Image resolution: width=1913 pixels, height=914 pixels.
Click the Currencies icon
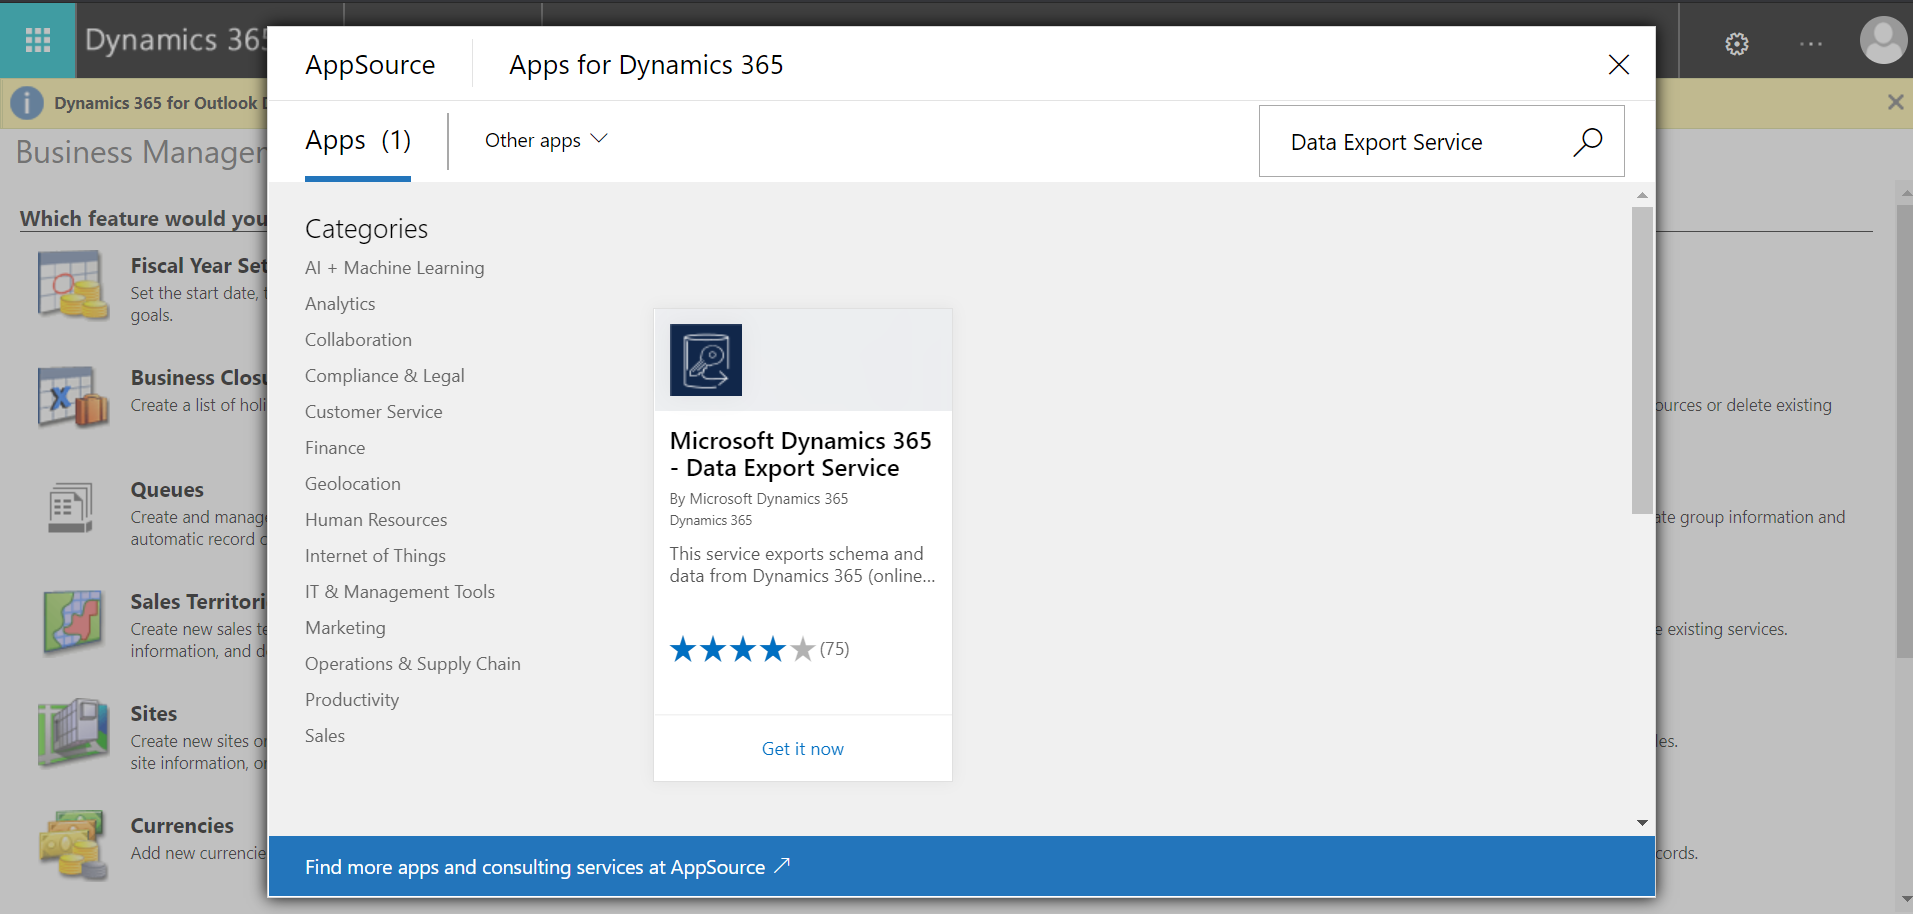pyautogui.click(x=73, y=844)
